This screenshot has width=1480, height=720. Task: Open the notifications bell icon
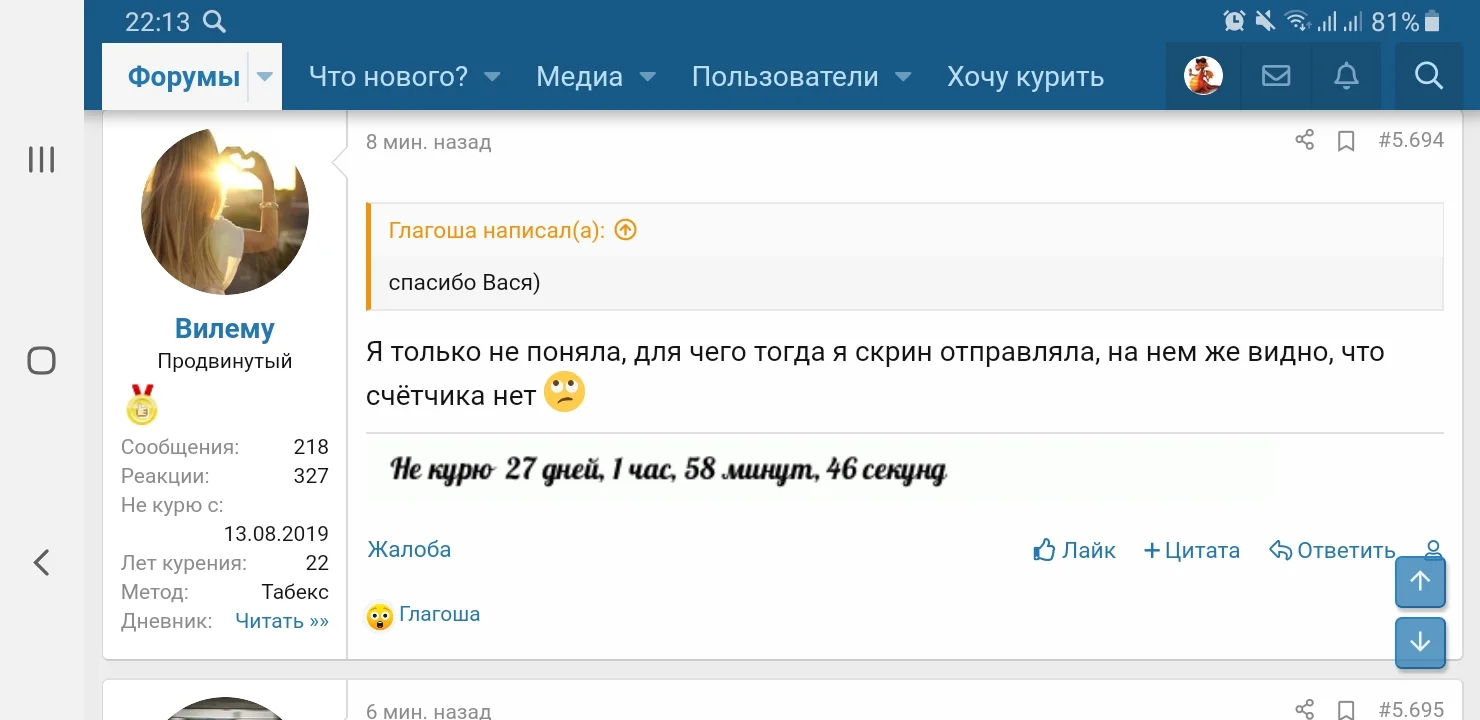coord(1346,75)
